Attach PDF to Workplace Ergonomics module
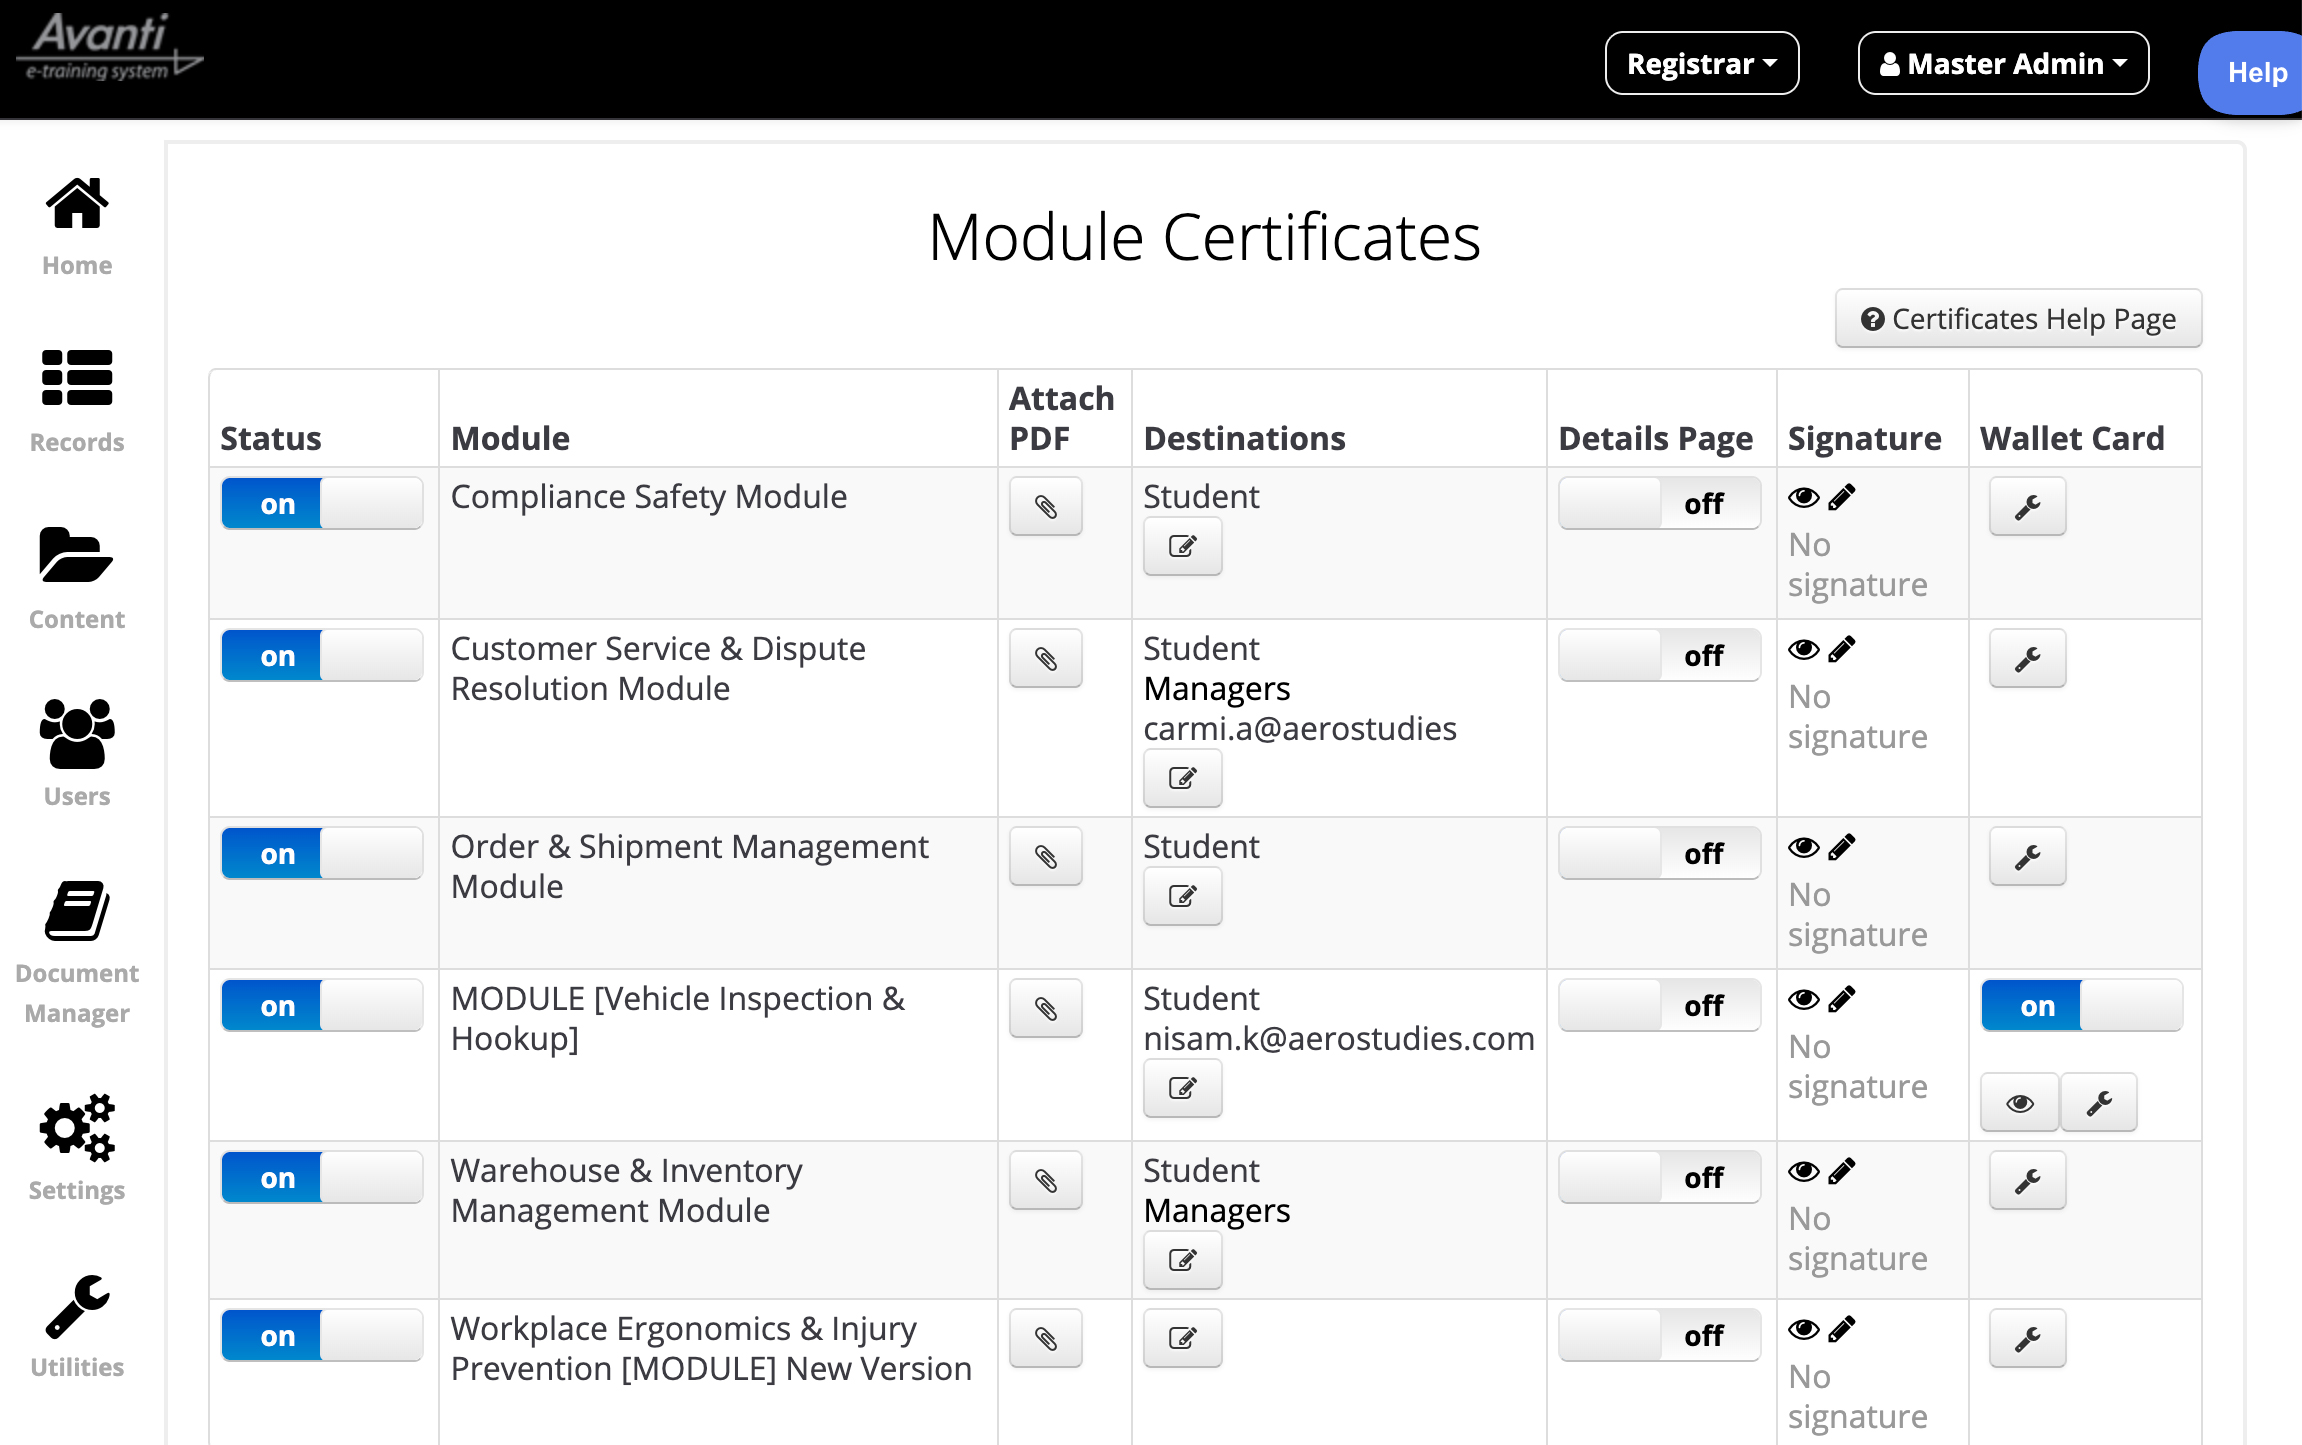Image resolution: width=2302 pixels, height=1445 pixels. tap(1045, 1338)
